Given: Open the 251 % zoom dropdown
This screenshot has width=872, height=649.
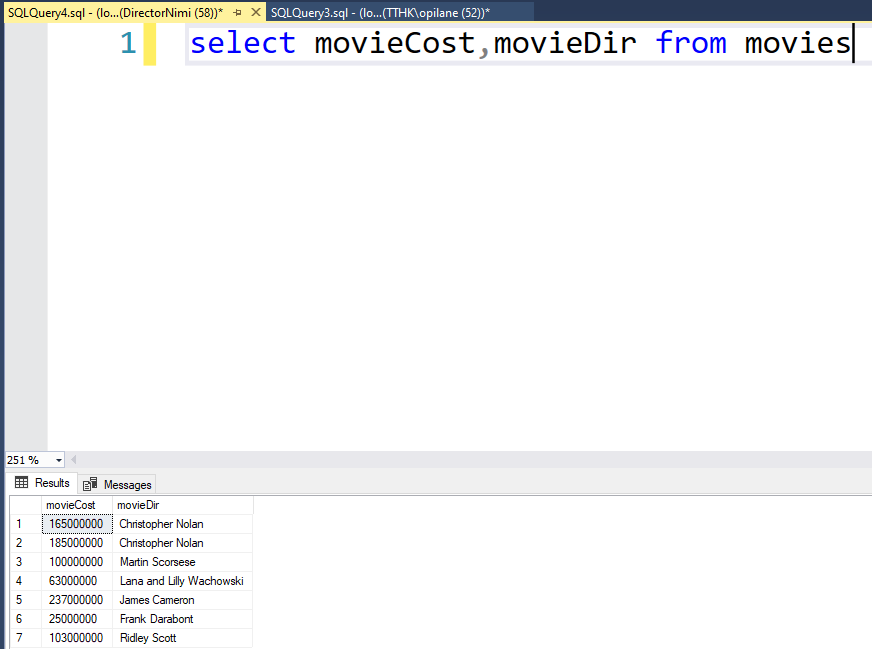Looking at the screenshot, I should tap(59, 460).
